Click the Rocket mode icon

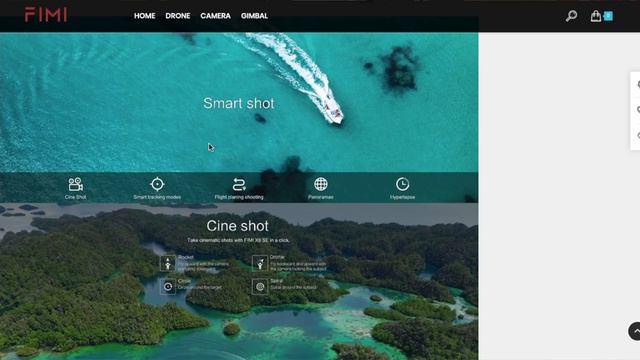tap(168, 263)
